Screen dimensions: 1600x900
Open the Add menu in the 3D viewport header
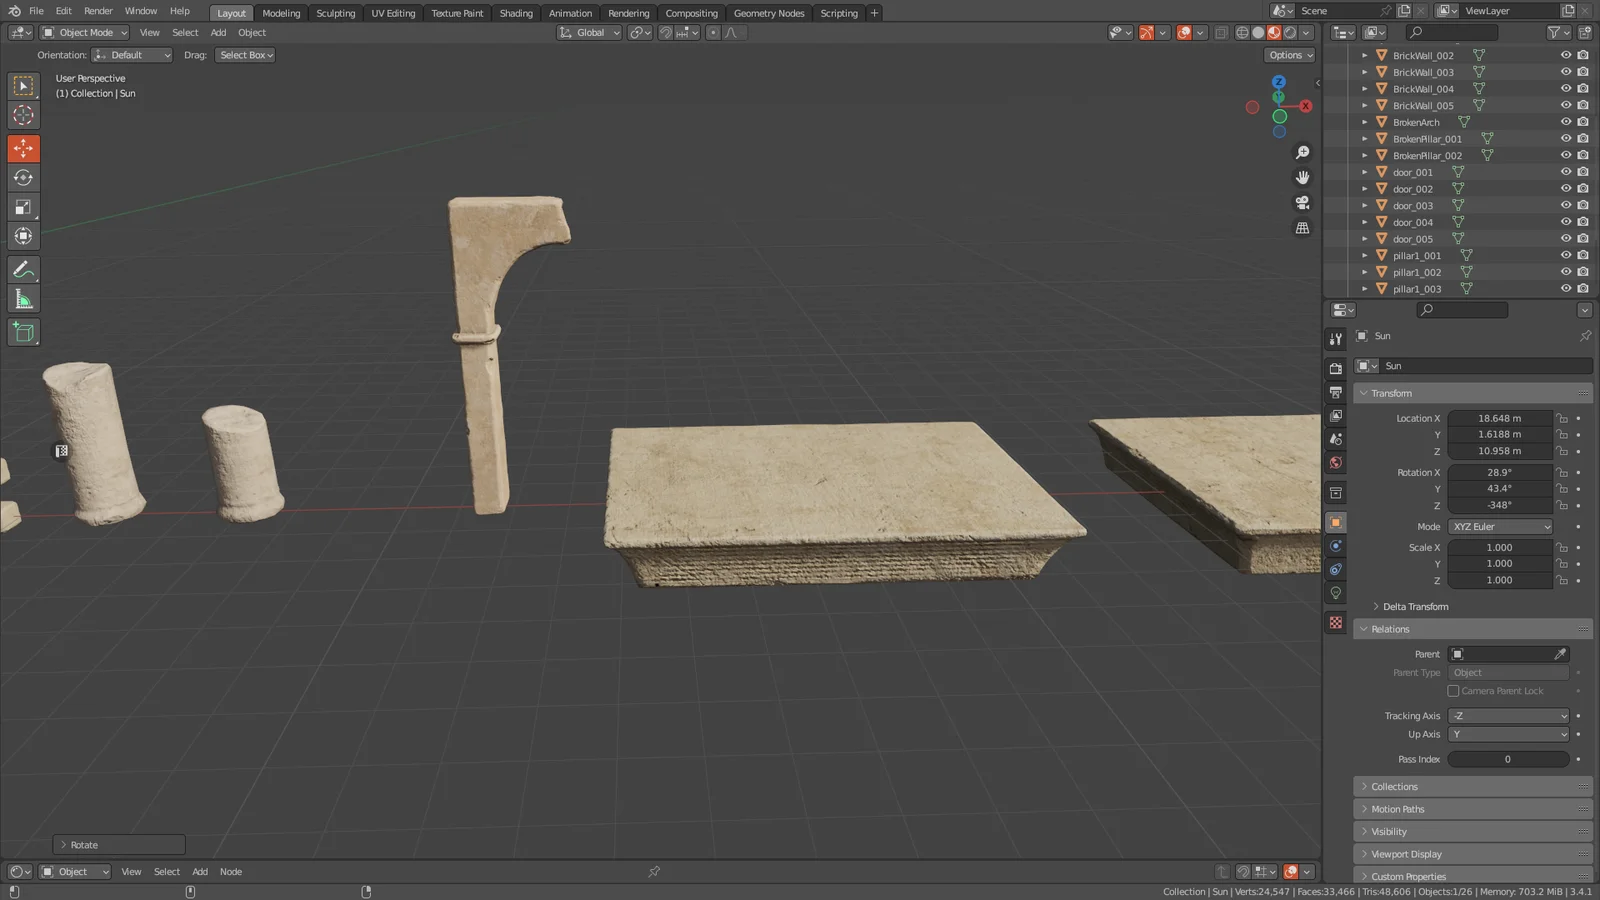click(x=218, y=32)
